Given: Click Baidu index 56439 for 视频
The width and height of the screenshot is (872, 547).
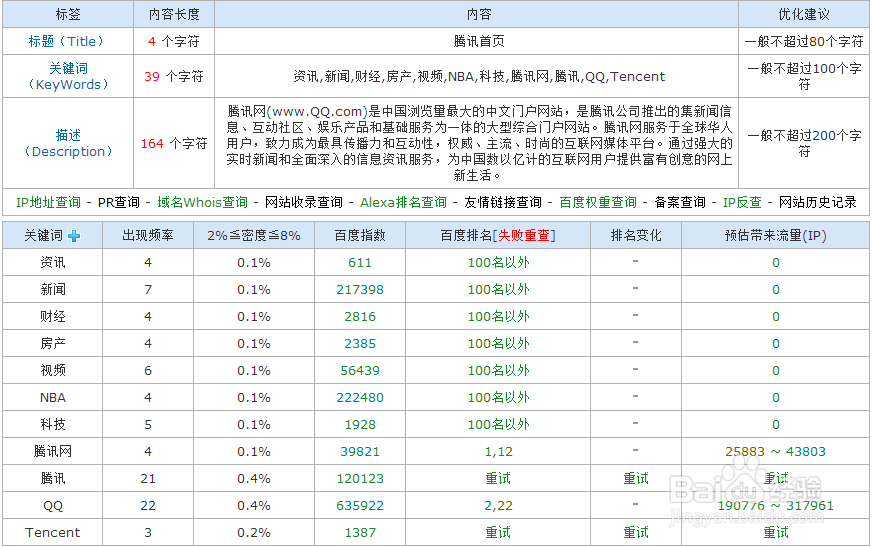Looking at the screenshot, I should [x=360, y=371].
